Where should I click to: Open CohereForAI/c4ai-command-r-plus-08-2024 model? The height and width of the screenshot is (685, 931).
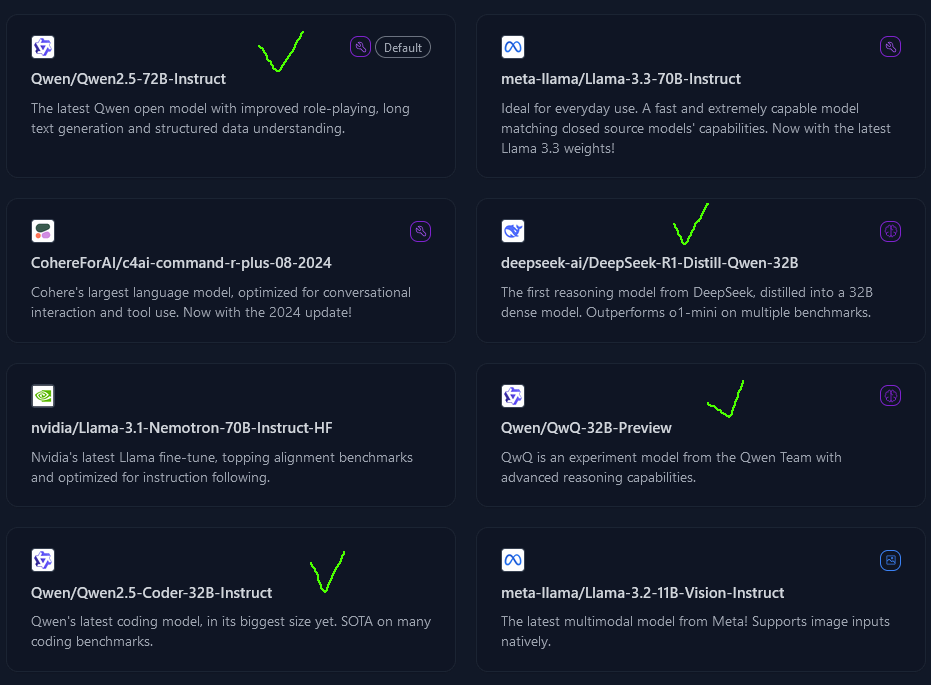[181, 263]
